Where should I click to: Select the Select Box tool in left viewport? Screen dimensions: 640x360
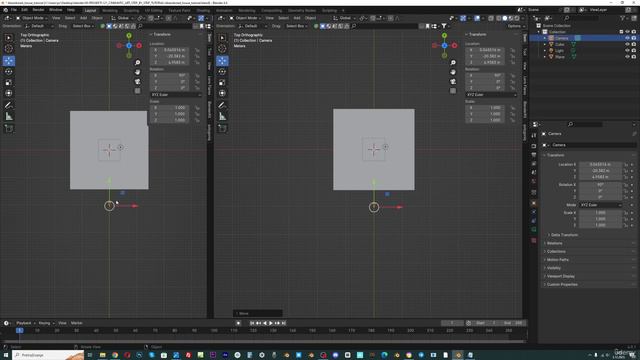pyautogui.click(x=9, y=38)
